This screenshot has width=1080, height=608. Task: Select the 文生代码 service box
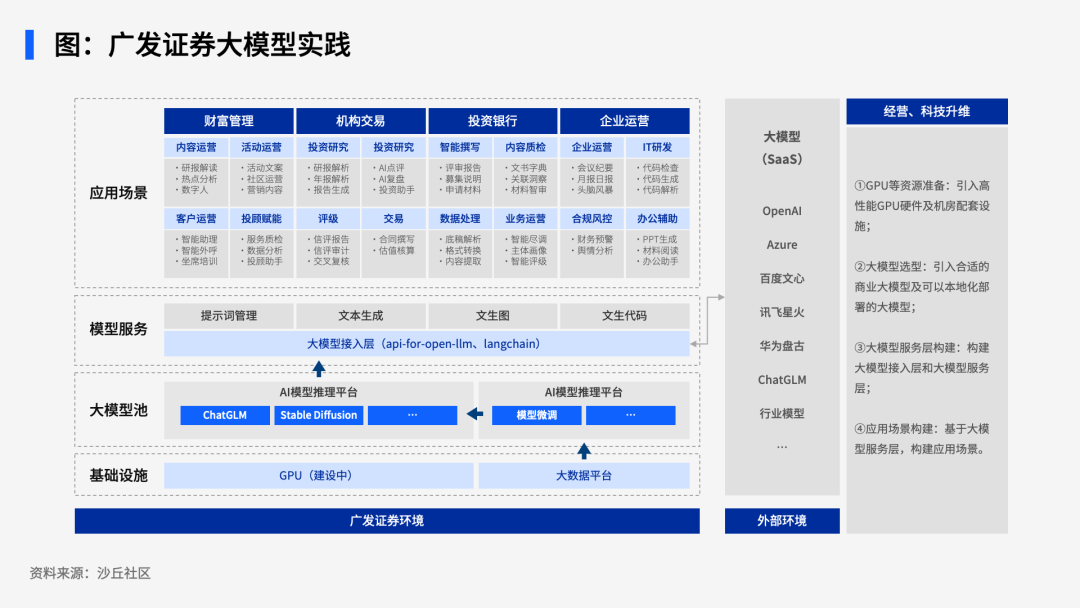pyautogui.click(x=624, y=316)
